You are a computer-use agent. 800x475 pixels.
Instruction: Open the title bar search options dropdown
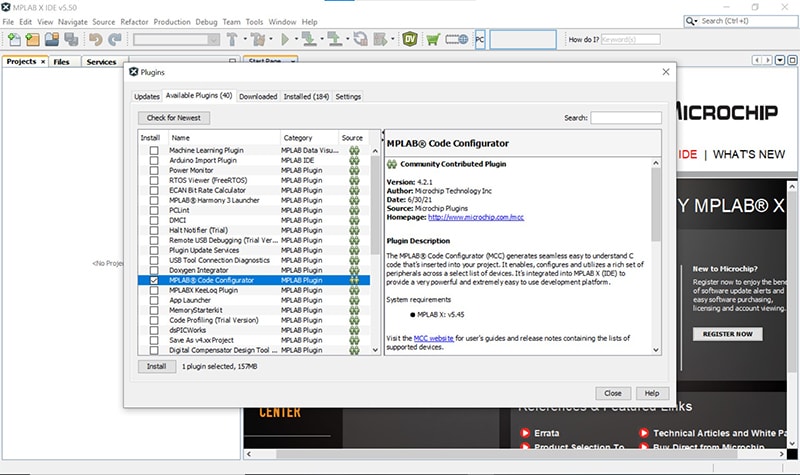(696, 21)
